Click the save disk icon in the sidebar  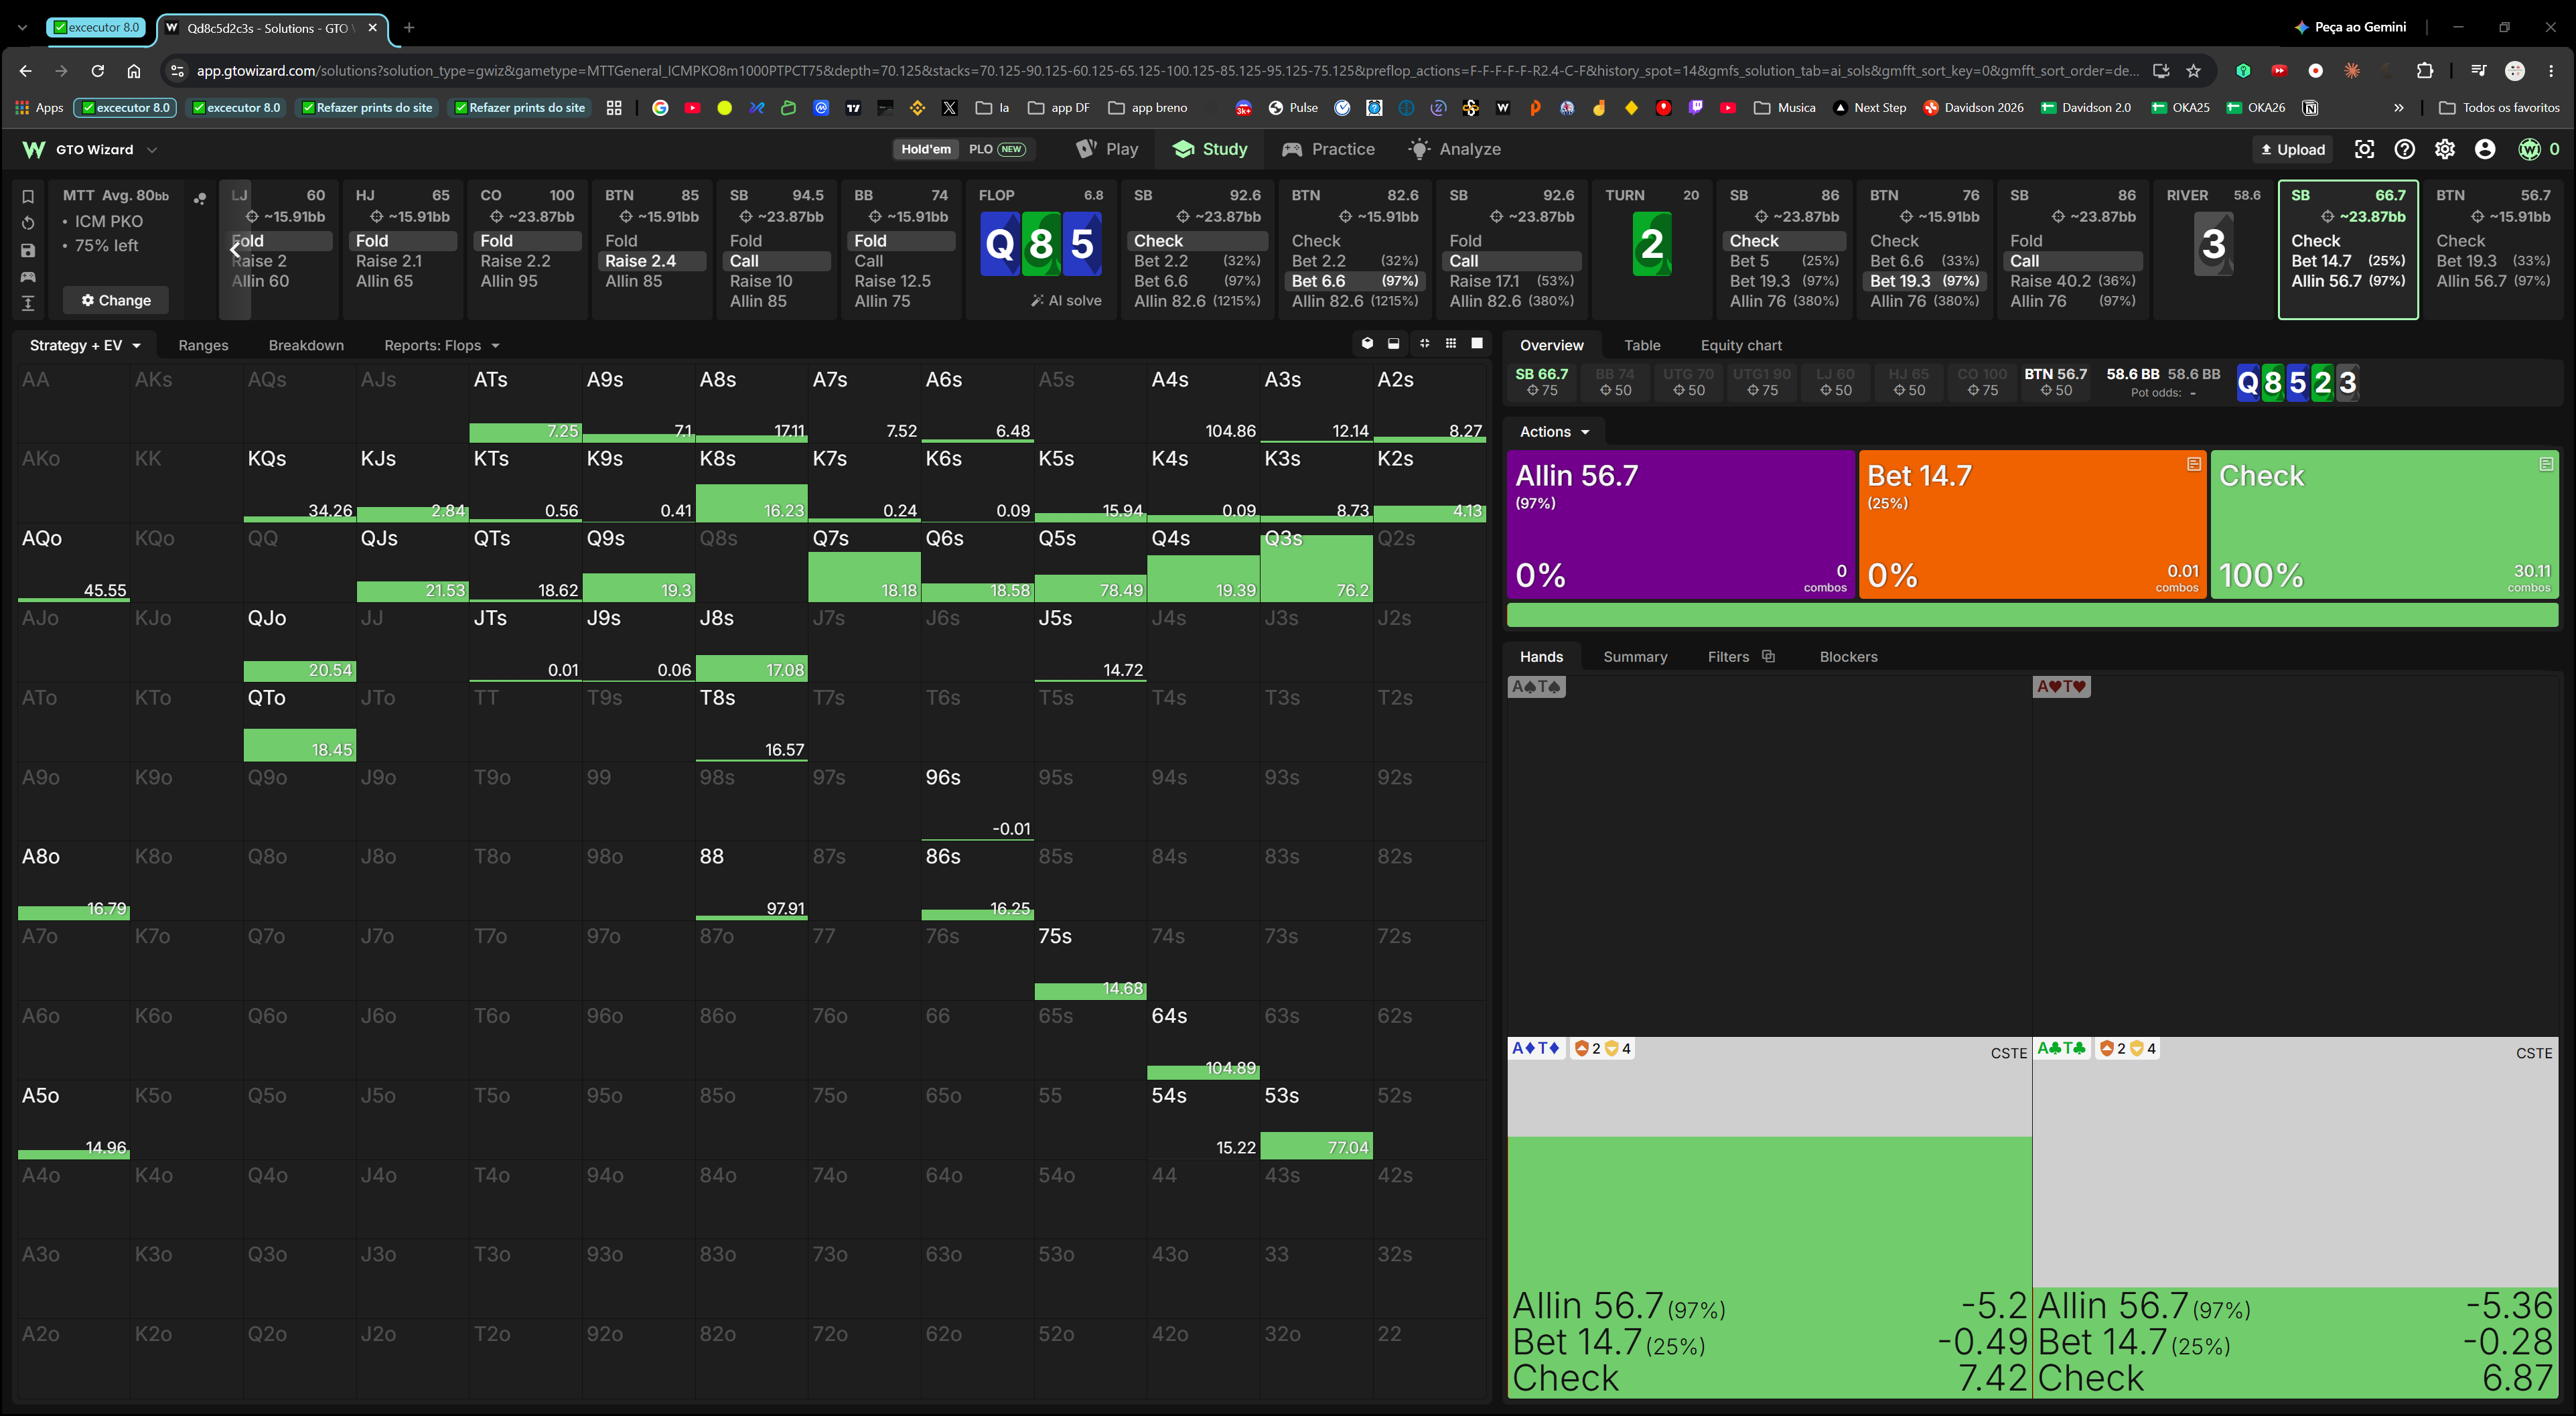tap(28, 250)
